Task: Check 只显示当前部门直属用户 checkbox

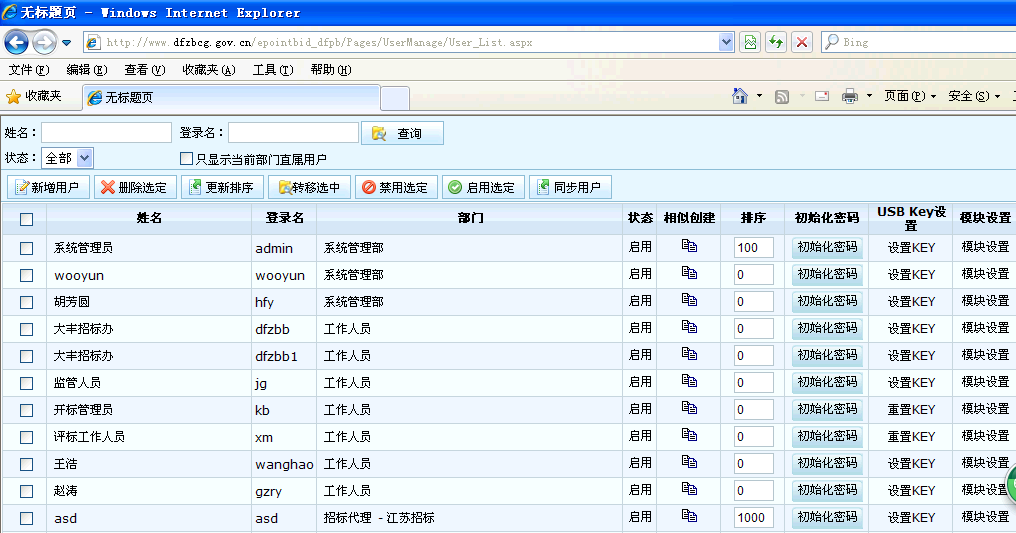Action: [187, 158]
